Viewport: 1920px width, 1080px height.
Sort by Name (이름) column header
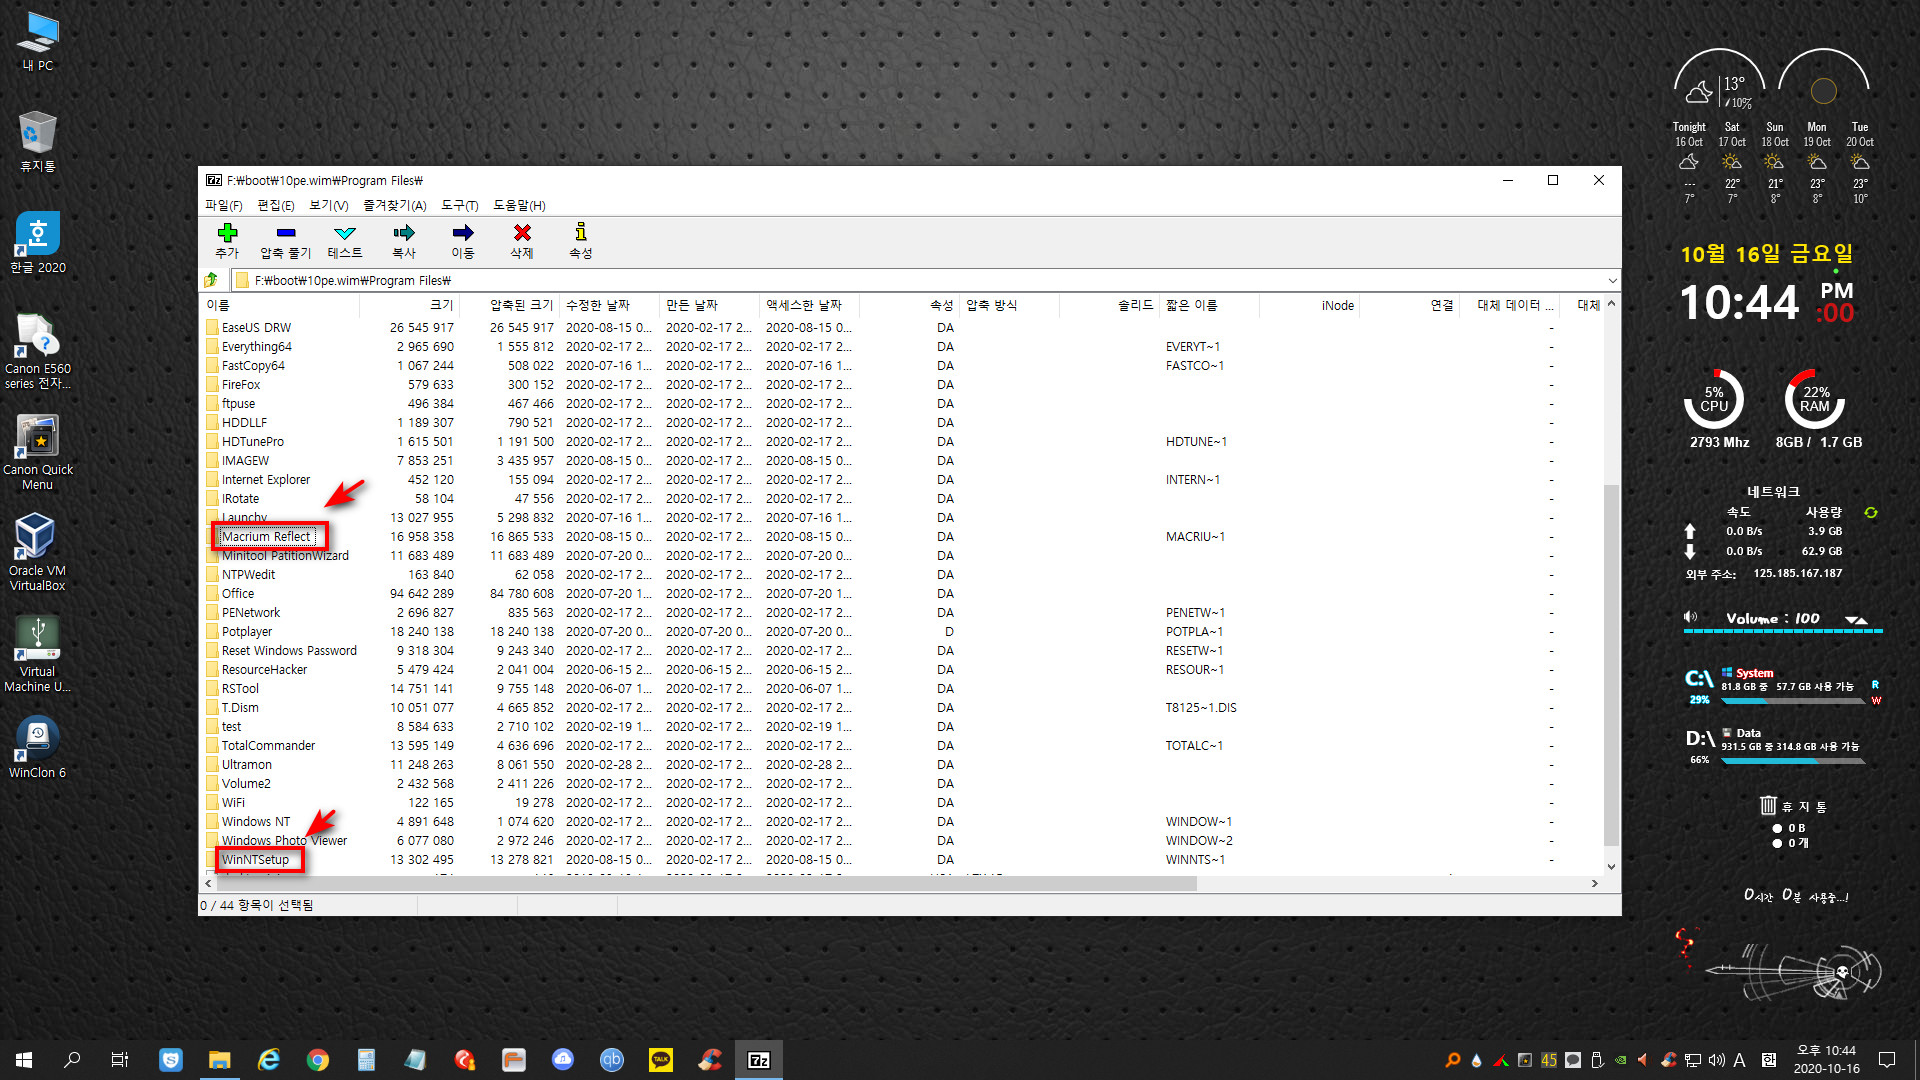280,305
